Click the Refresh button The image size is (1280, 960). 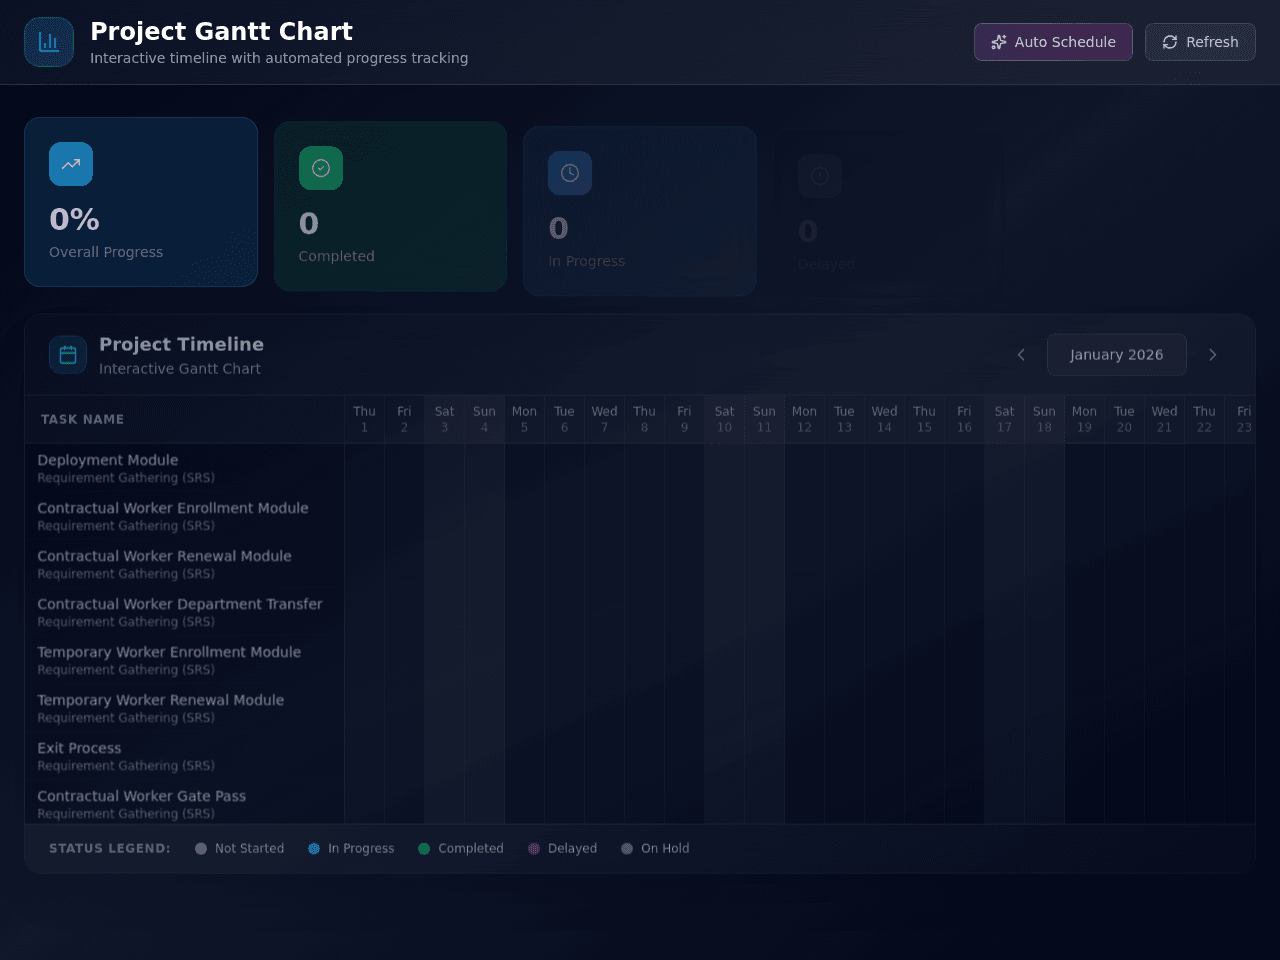1200,42
